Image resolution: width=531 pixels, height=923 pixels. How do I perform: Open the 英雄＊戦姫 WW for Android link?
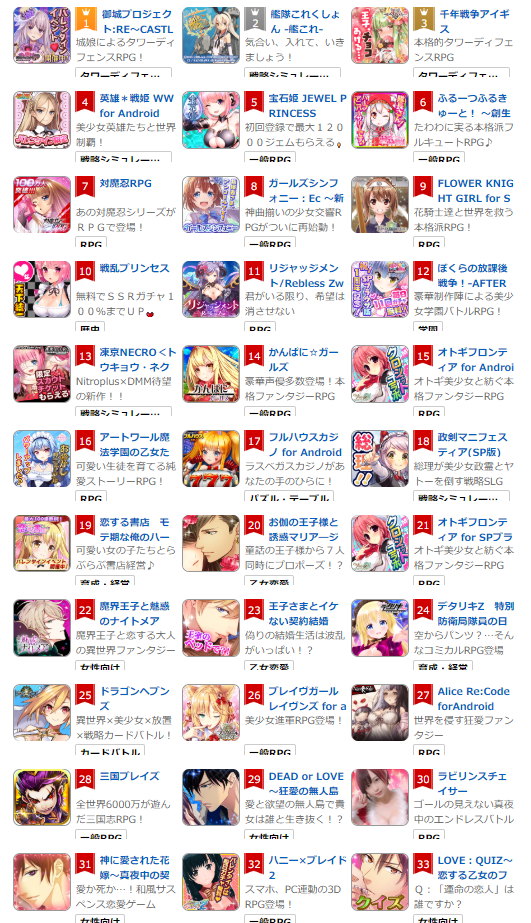click(x=137, y=106)
